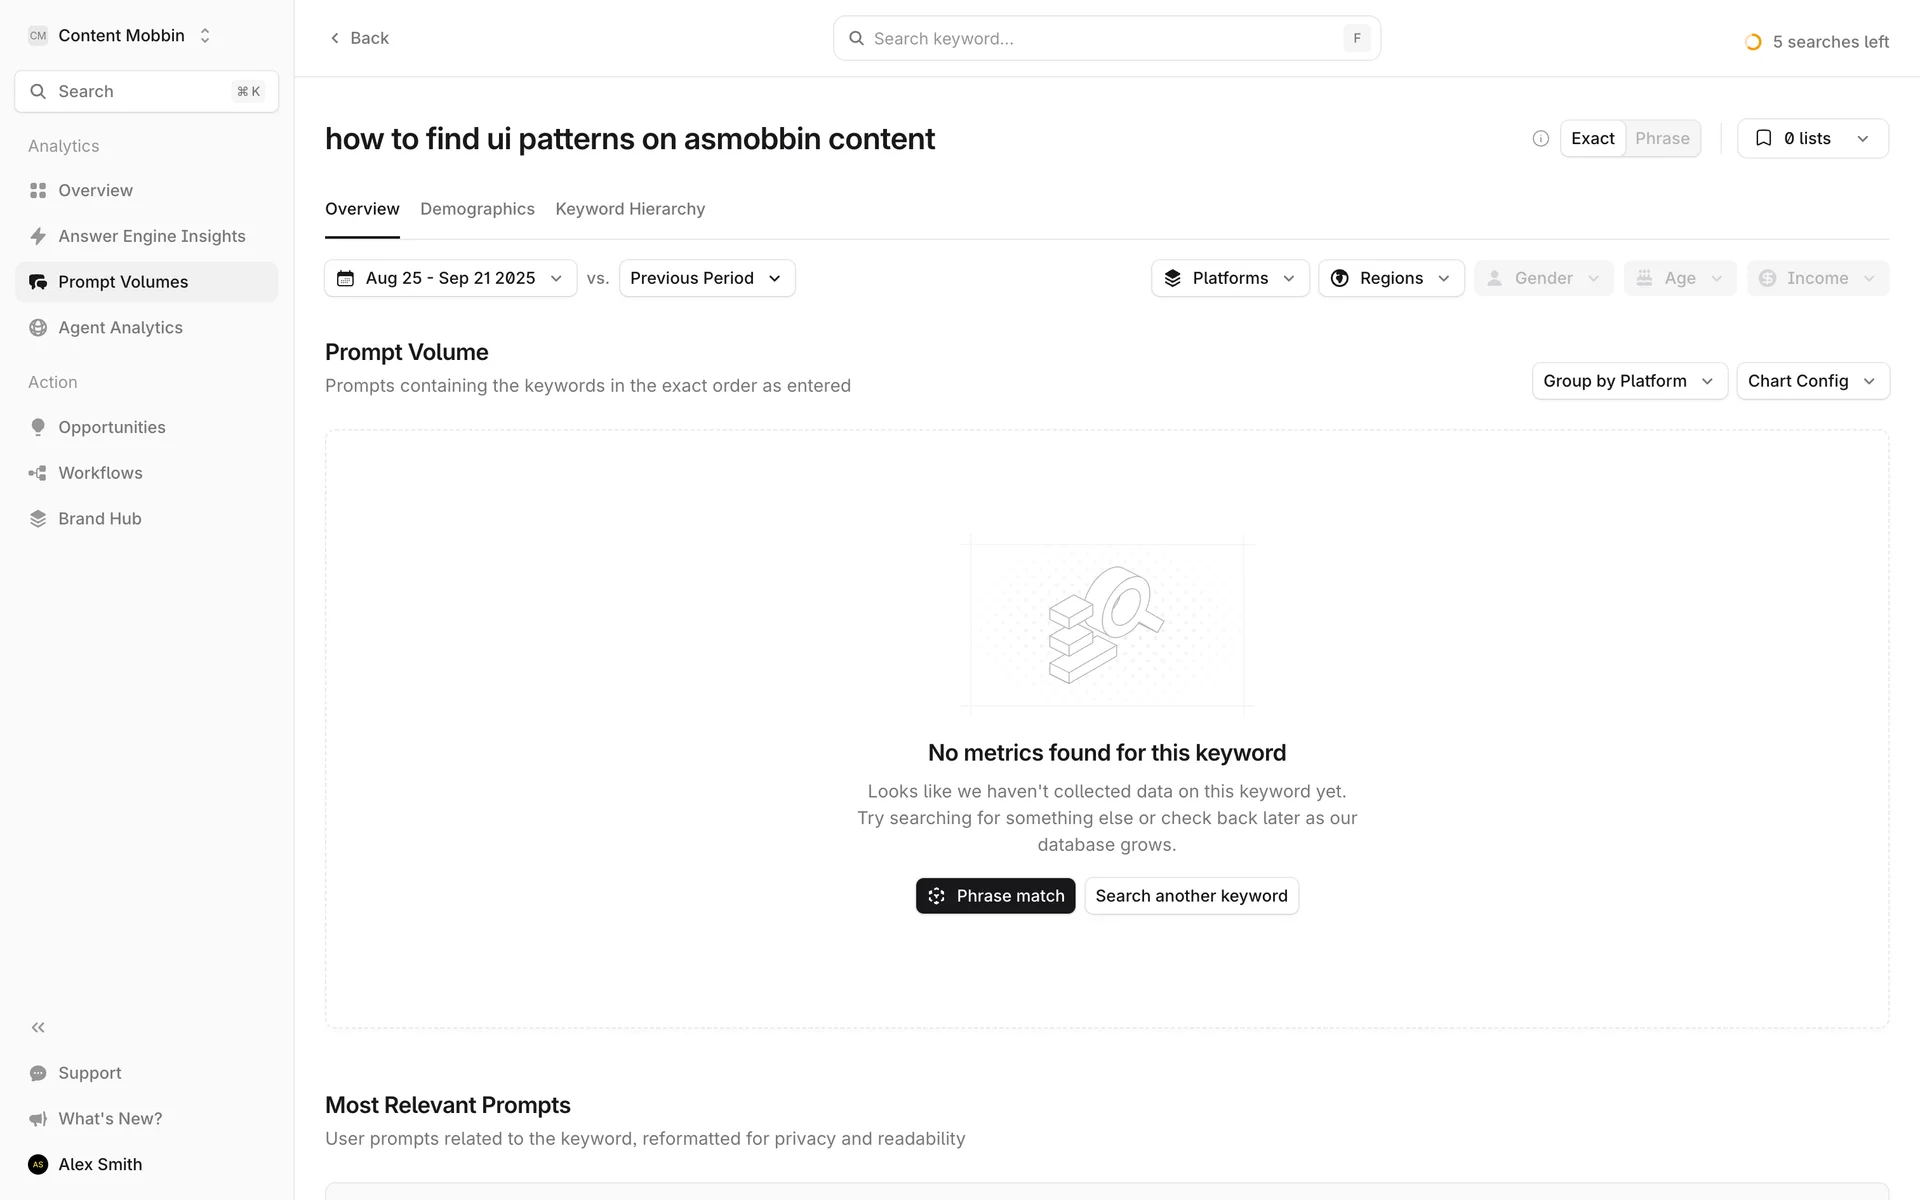Switch match type to Phrase
Viewport: 1920px width, 1200px height.
(1662, 139)
